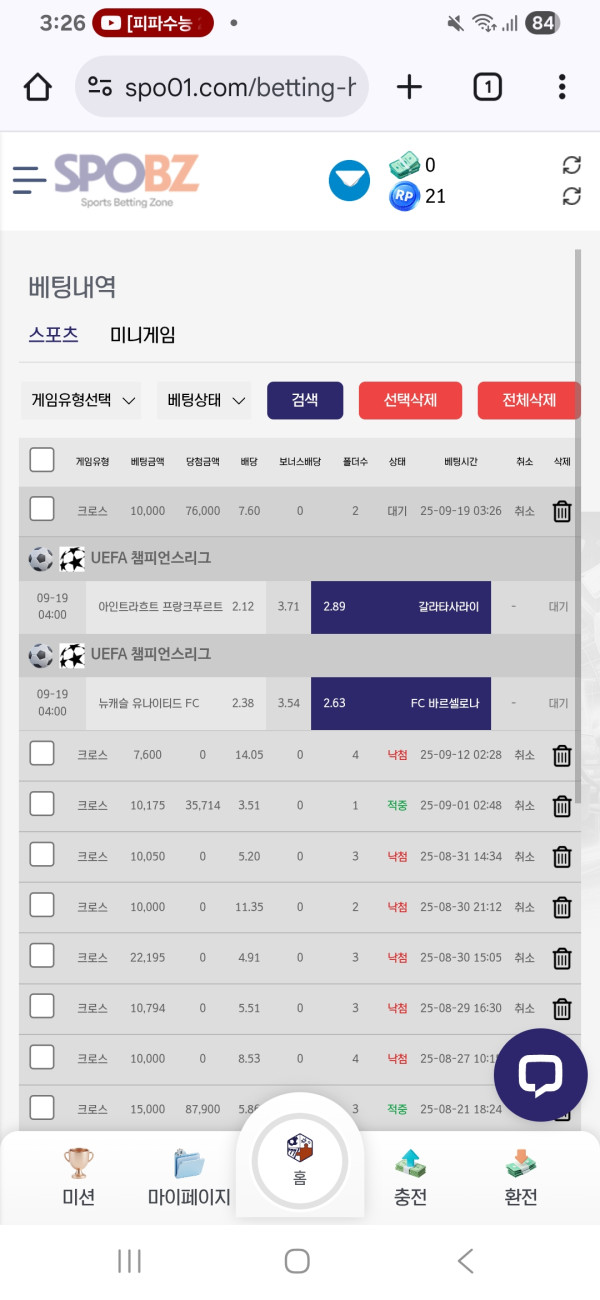Go to browser home page
This screenshot has height=1300, width=600.
tap(38, 88)
